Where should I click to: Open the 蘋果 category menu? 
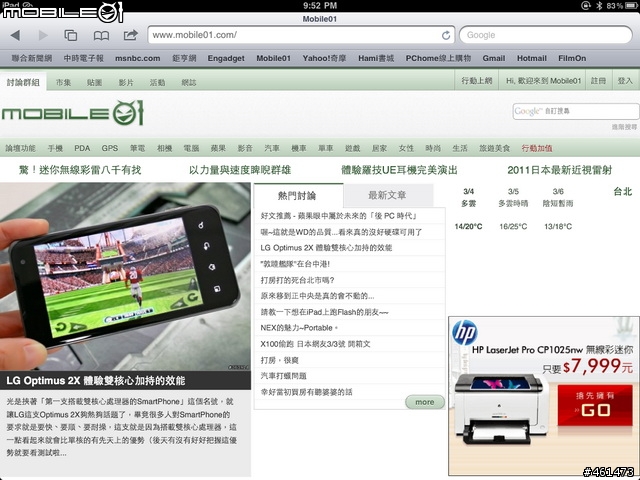[218, 148]
